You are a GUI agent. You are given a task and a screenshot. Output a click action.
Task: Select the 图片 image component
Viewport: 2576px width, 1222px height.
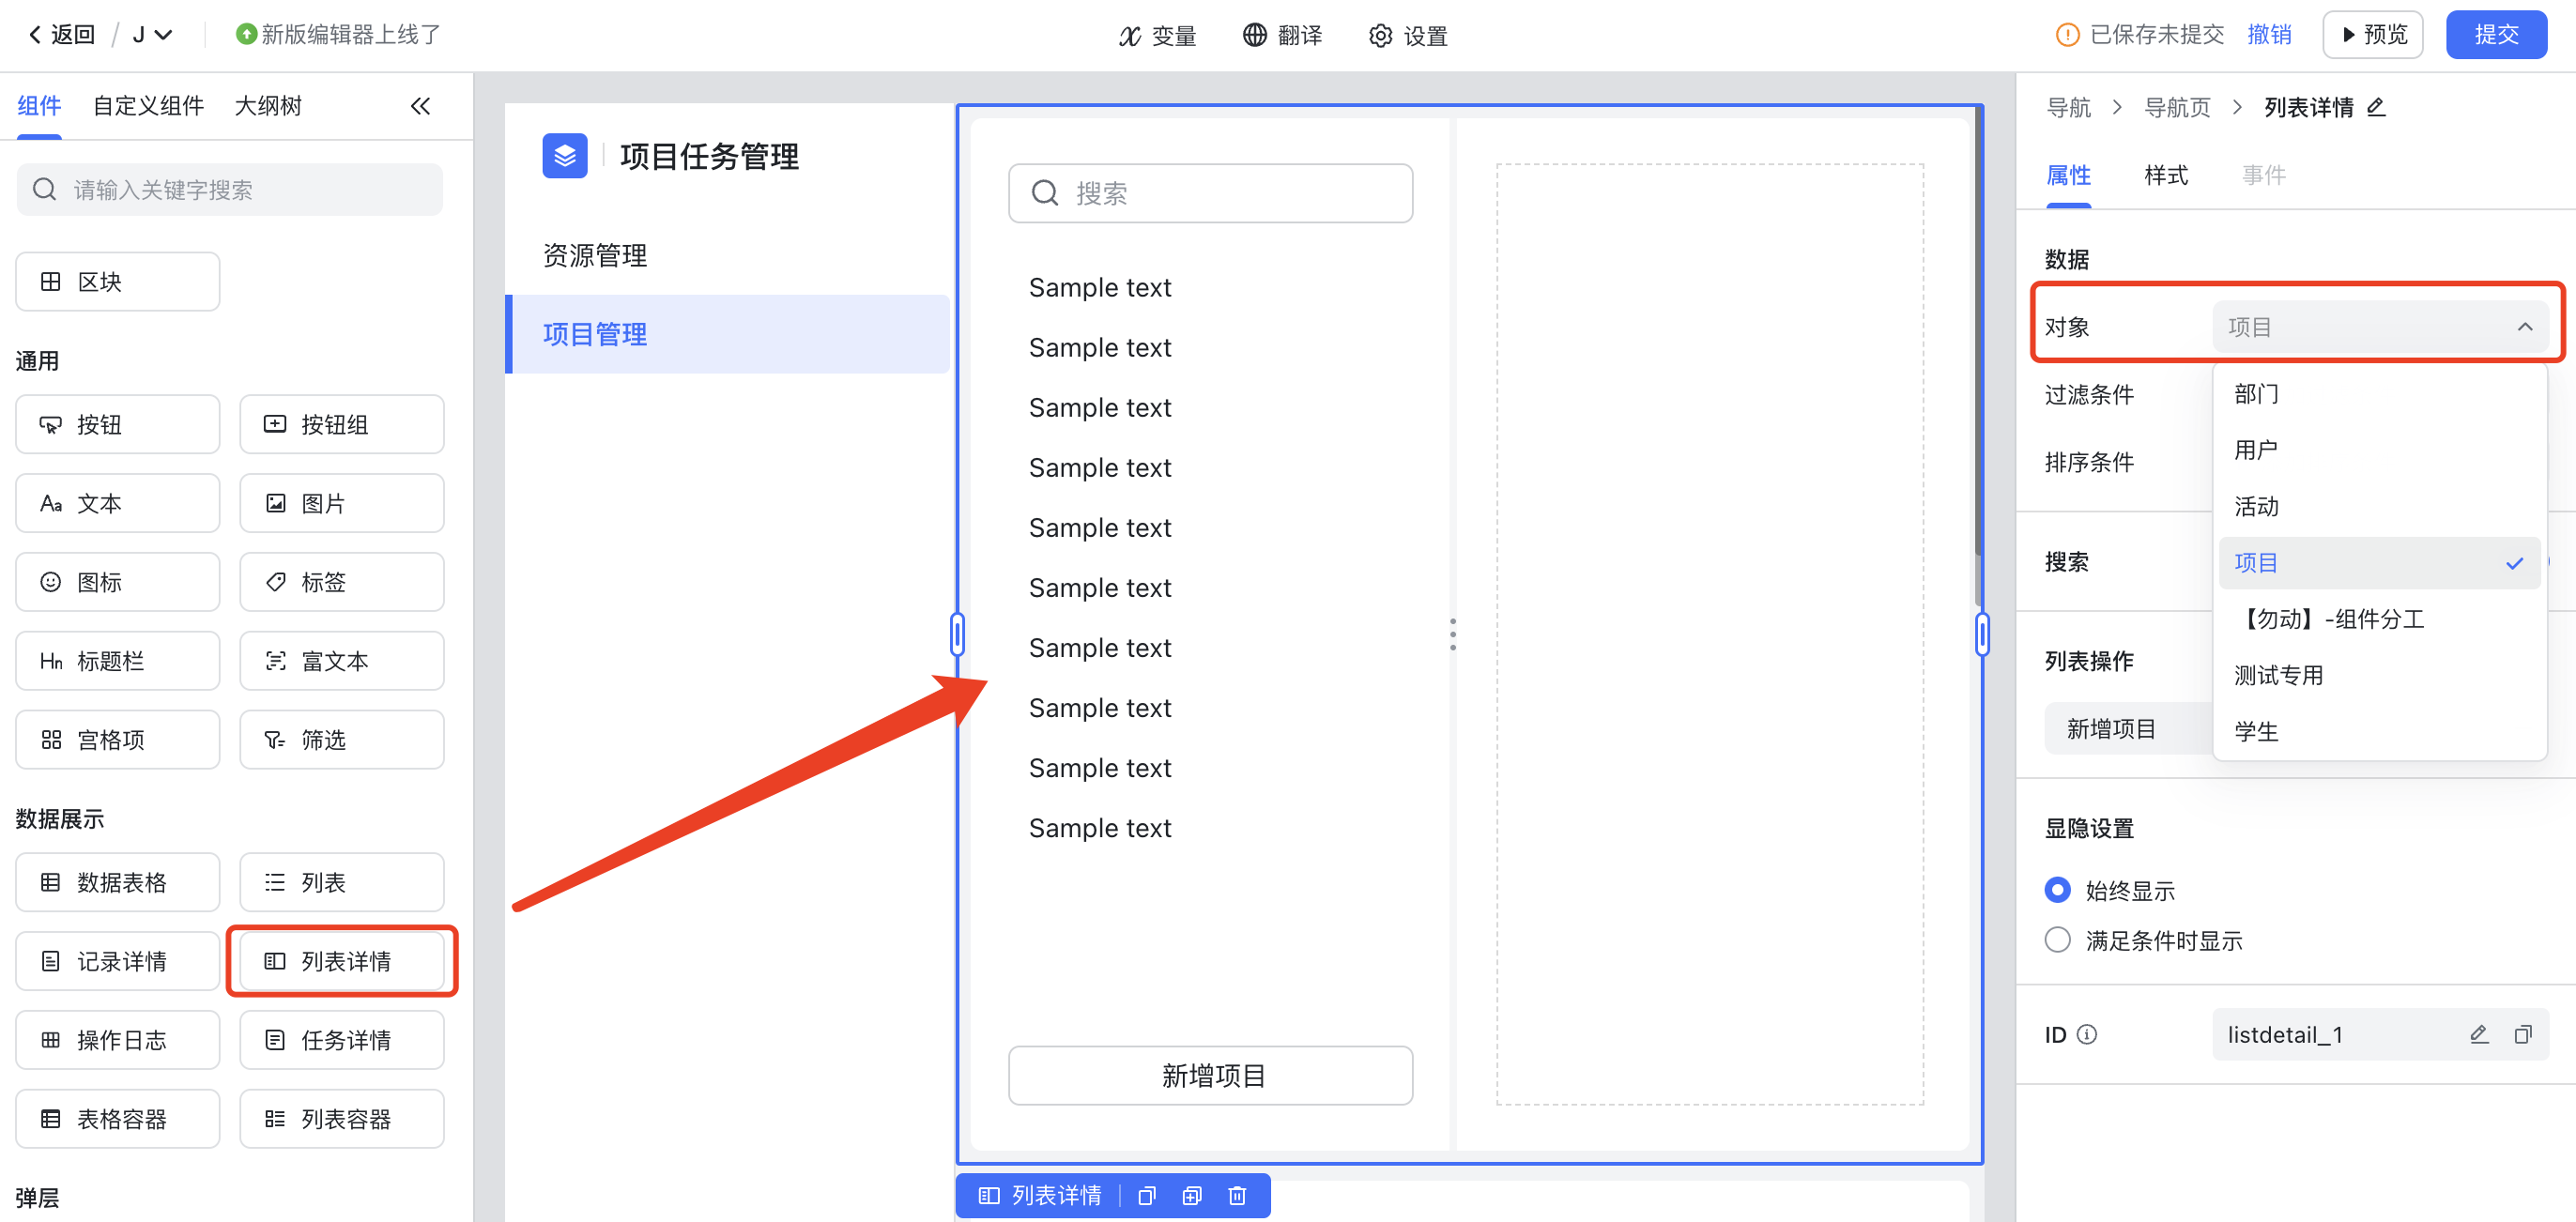[342, 504]
